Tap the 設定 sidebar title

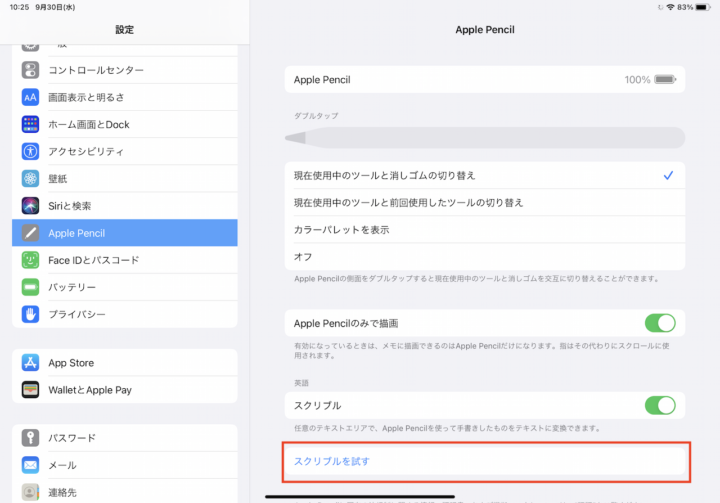[x=124, y=30]
